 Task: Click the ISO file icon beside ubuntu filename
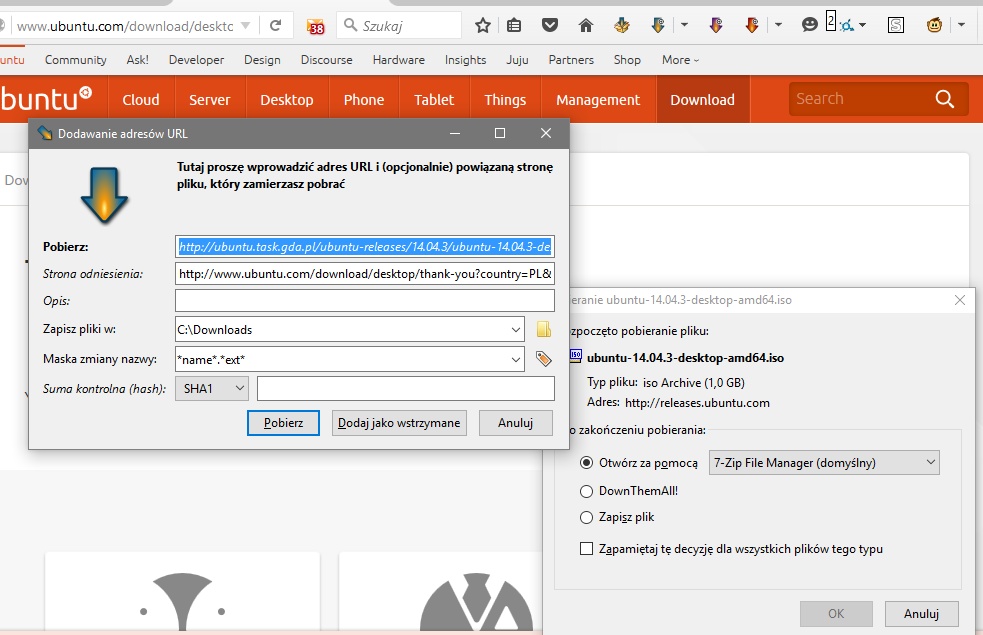click(x=576, y=356)
